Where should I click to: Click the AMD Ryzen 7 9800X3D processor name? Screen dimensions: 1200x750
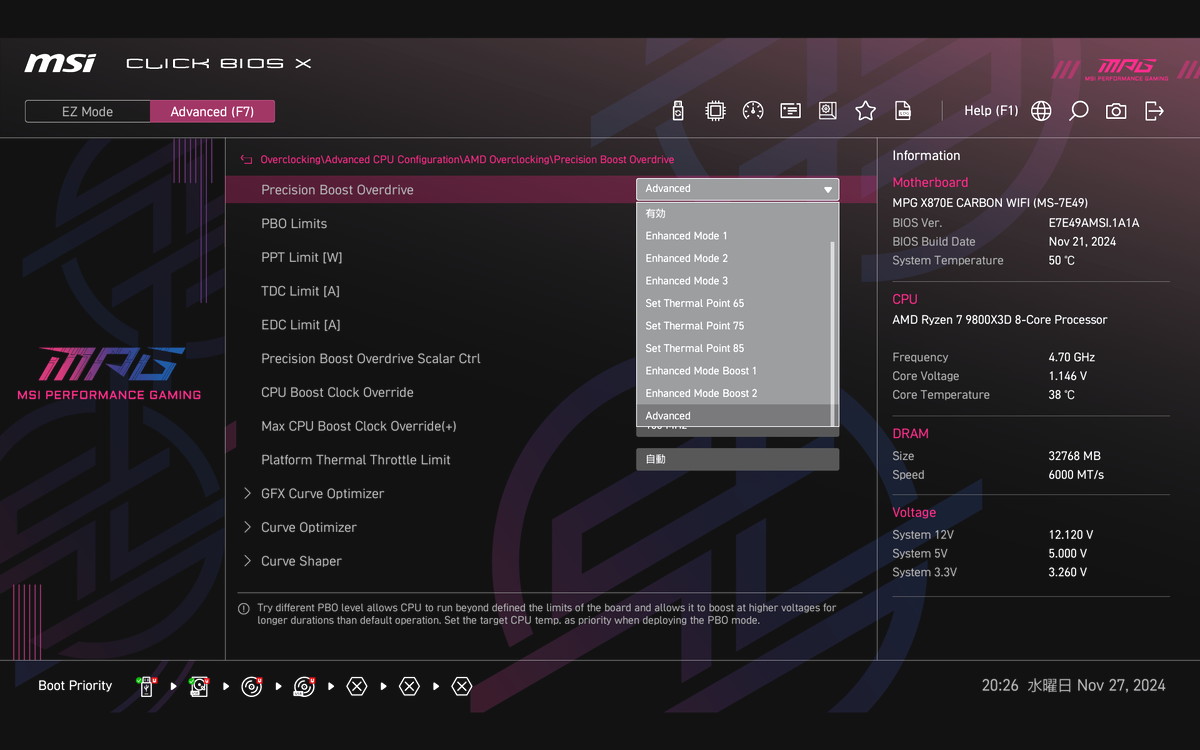pyautogui.click(x=1000, y=320)
